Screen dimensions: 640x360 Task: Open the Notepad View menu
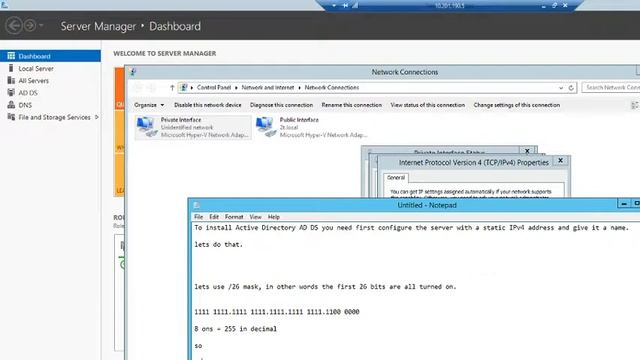click(x=256, y=217)
